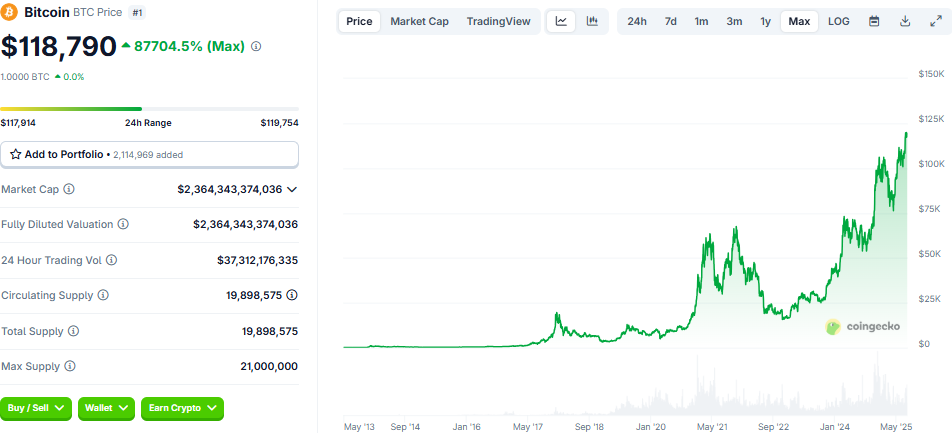Select the 24h time range

point(637,21)
